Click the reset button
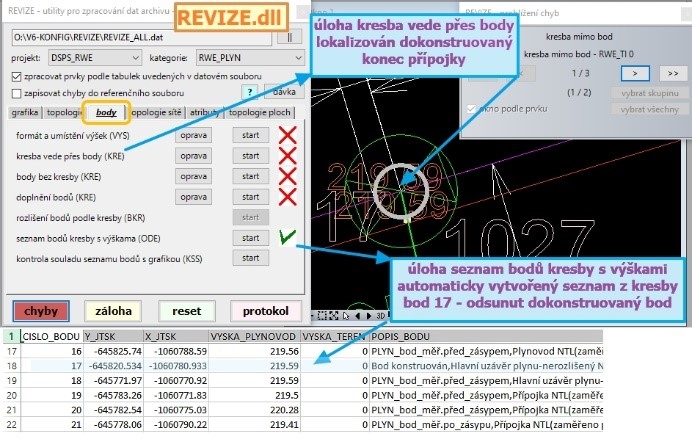 coord(187,311)
